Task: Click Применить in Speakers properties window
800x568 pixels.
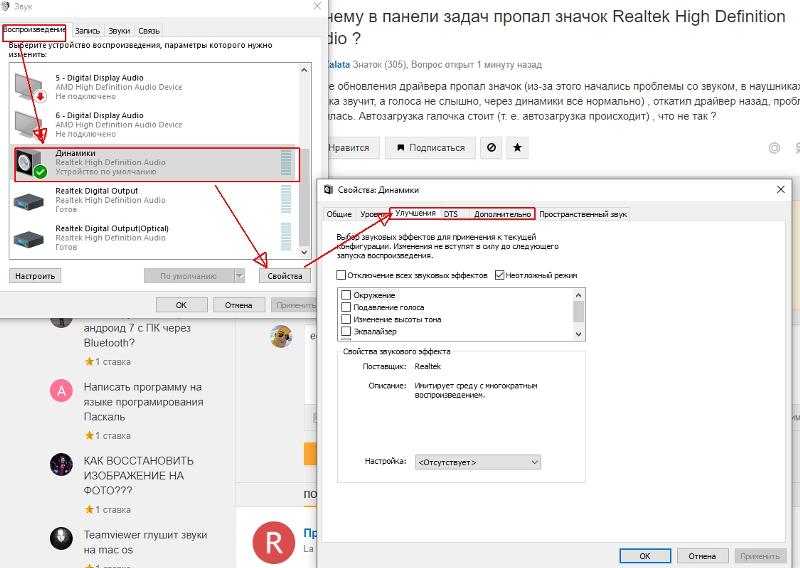Action: pos(759,556)
